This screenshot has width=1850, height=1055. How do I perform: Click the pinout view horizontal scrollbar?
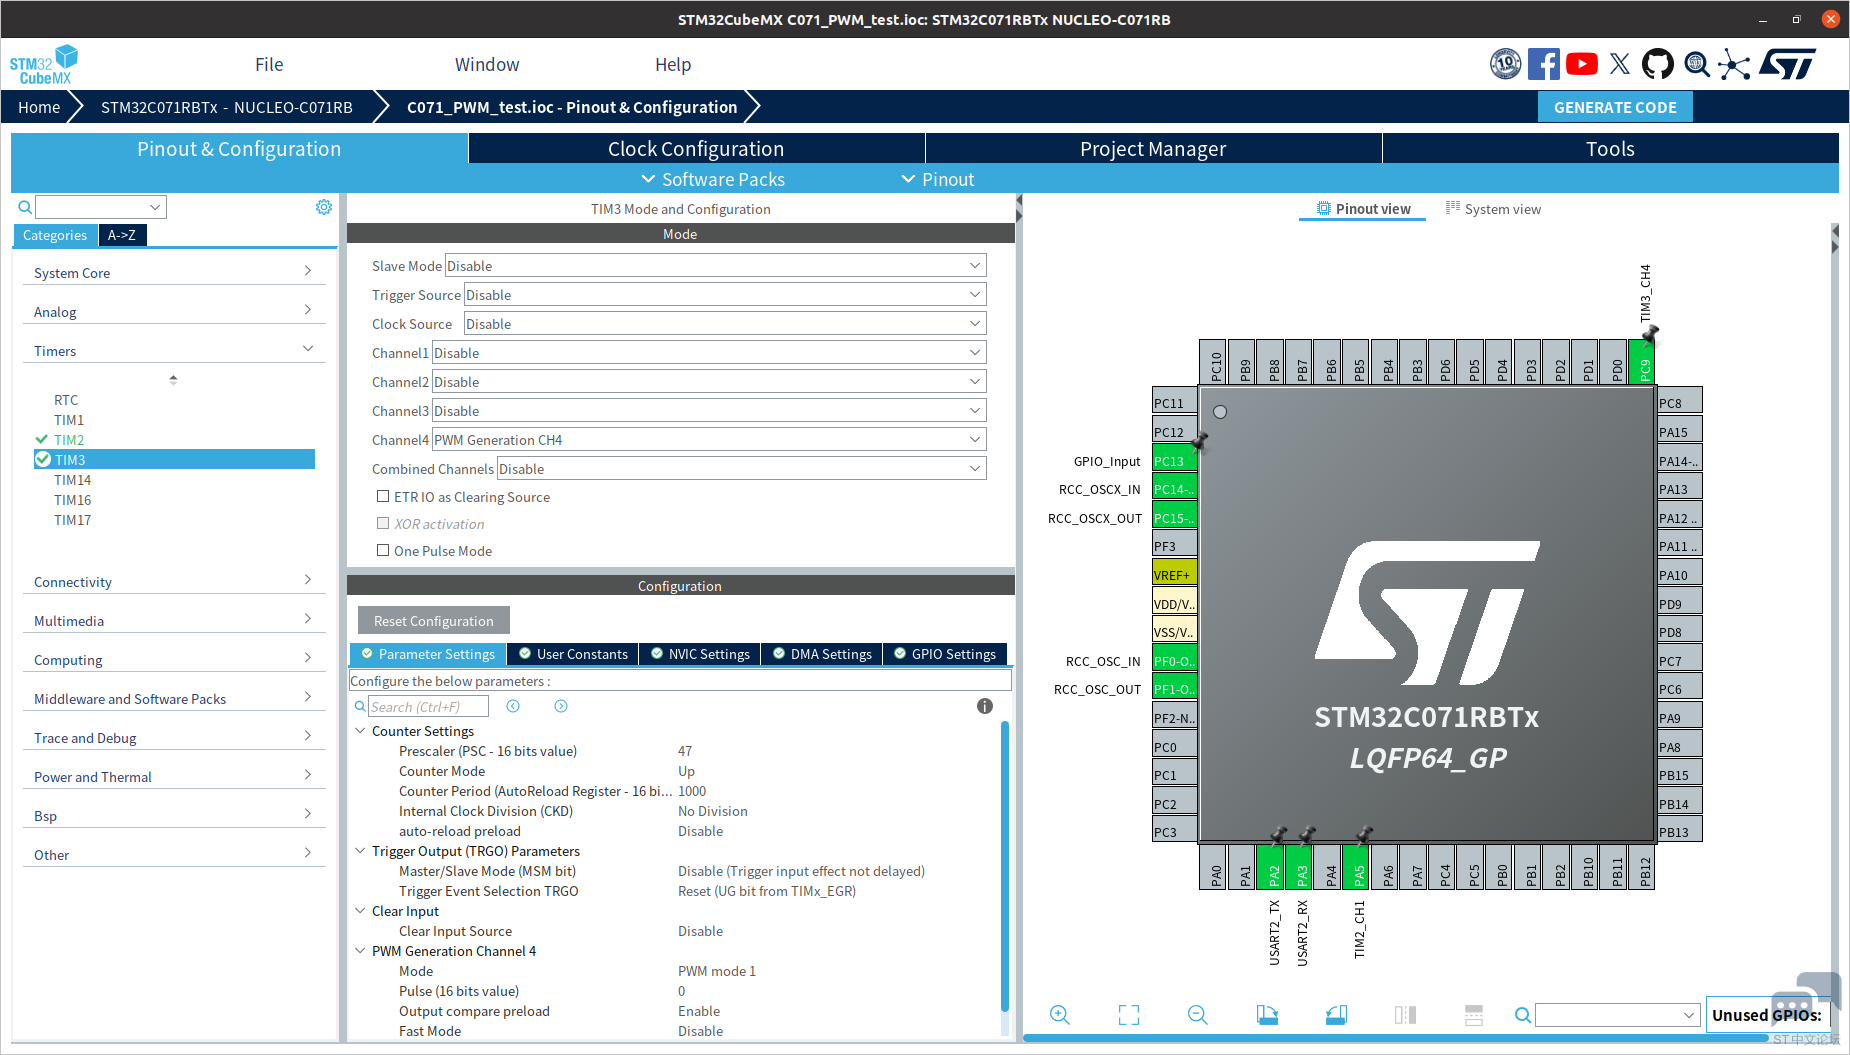1395,1038
